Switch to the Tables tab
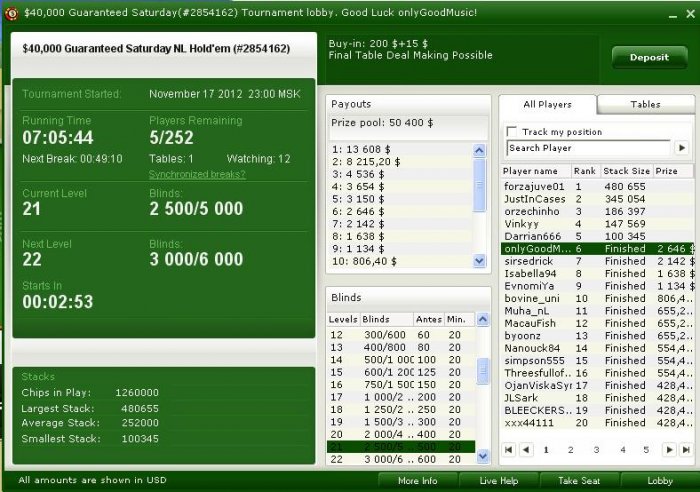This screenshot has height=492, width=700. point(645,104)
